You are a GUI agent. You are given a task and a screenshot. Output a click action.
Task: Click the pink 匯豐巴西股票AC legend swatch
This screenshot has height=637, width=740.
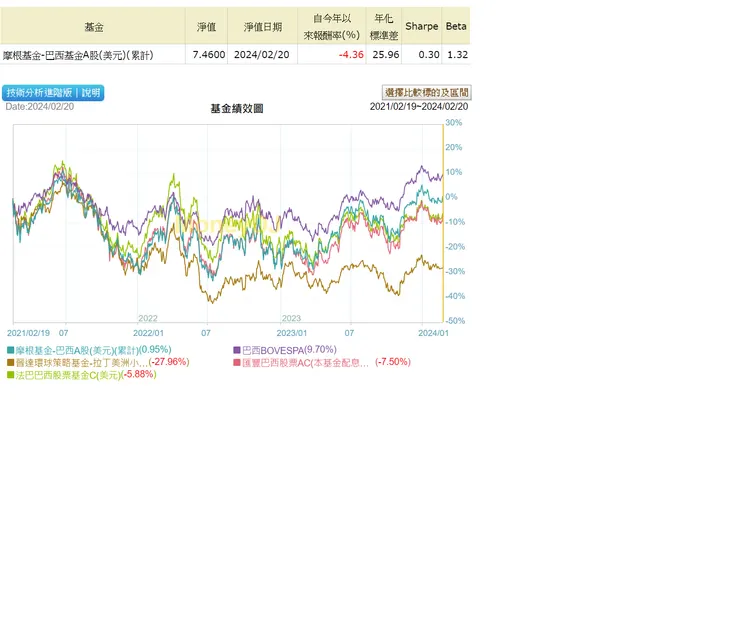pos(237,362)
